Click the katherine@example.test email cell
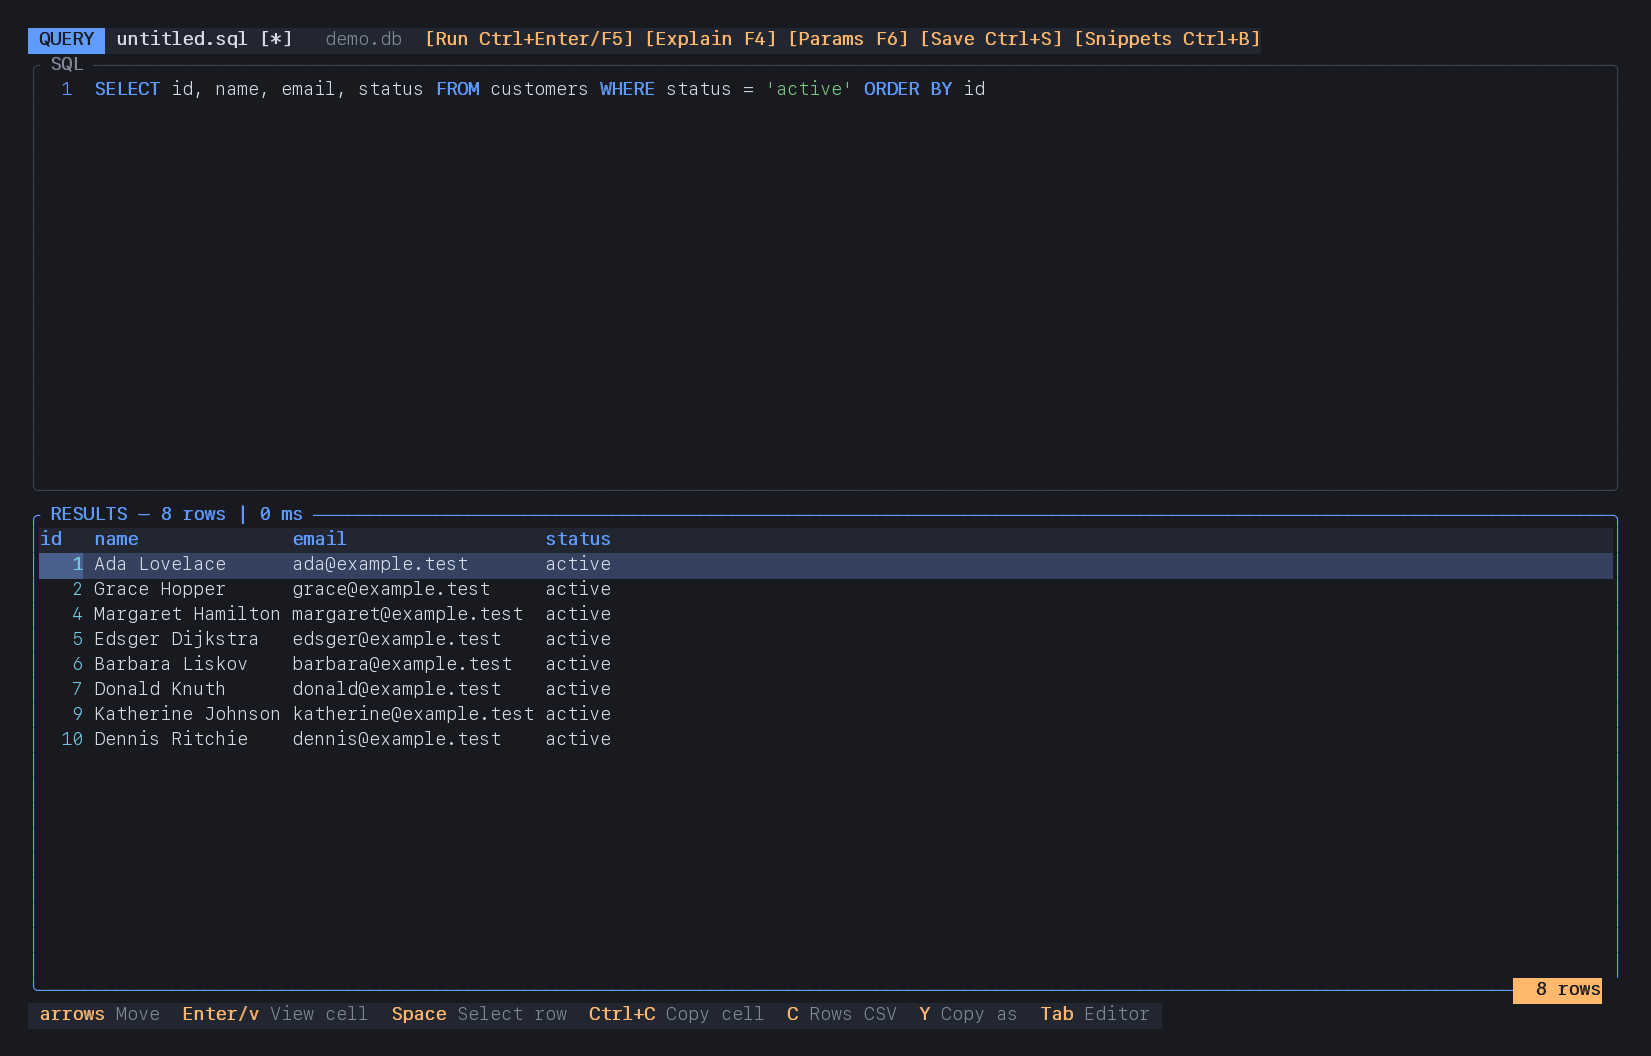The height and width of the screenshot is (1056, 1651). tap(413, 714)
